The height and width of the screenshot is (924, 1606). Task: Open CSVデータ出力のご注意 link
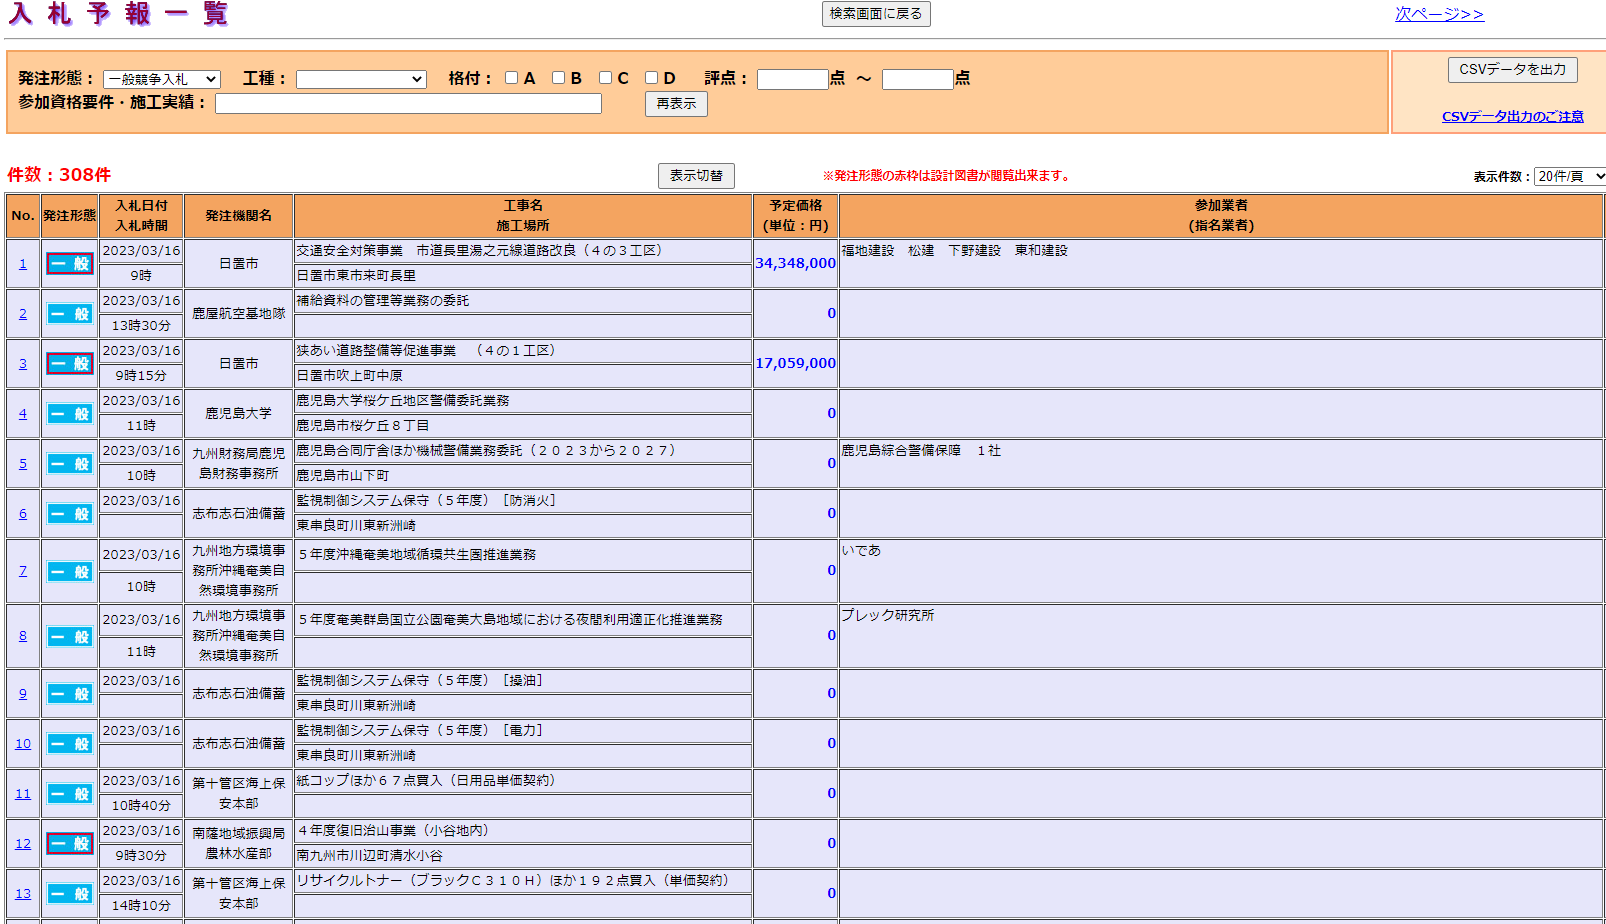click(1513, 117)
